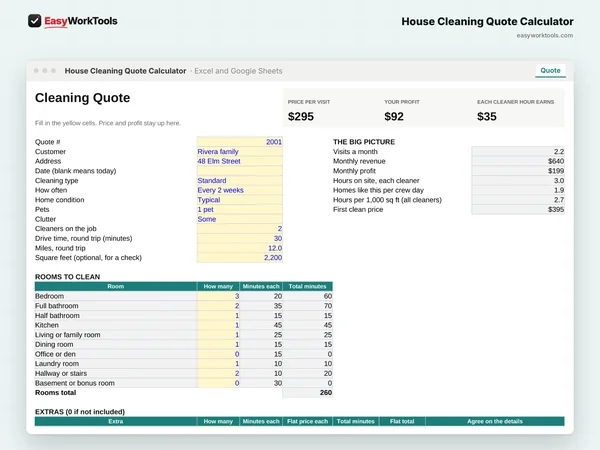Click Basement or bonus room How many cell
Image resolution: width=600 pixels, height=450 pixels.
pyautogui.click(x=218, y=383)
